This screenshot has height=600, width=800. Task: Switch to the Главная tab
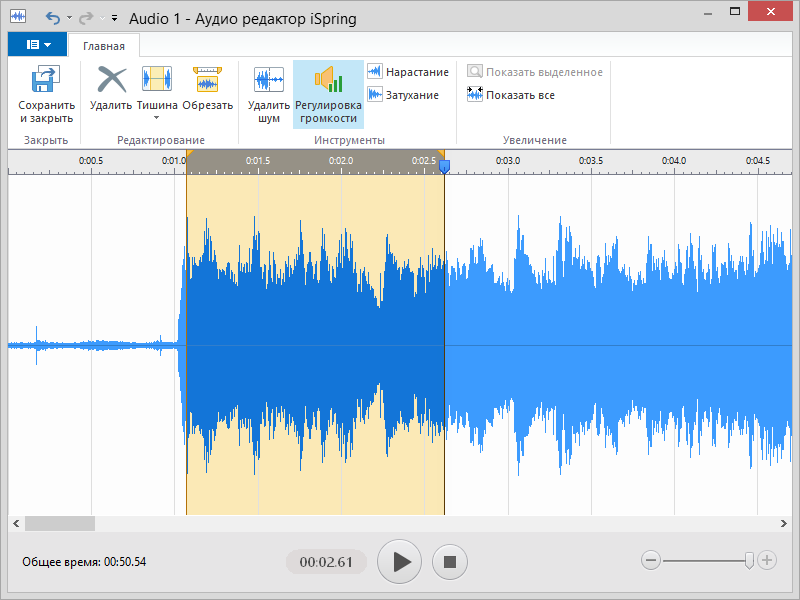[x=104, y=46]
